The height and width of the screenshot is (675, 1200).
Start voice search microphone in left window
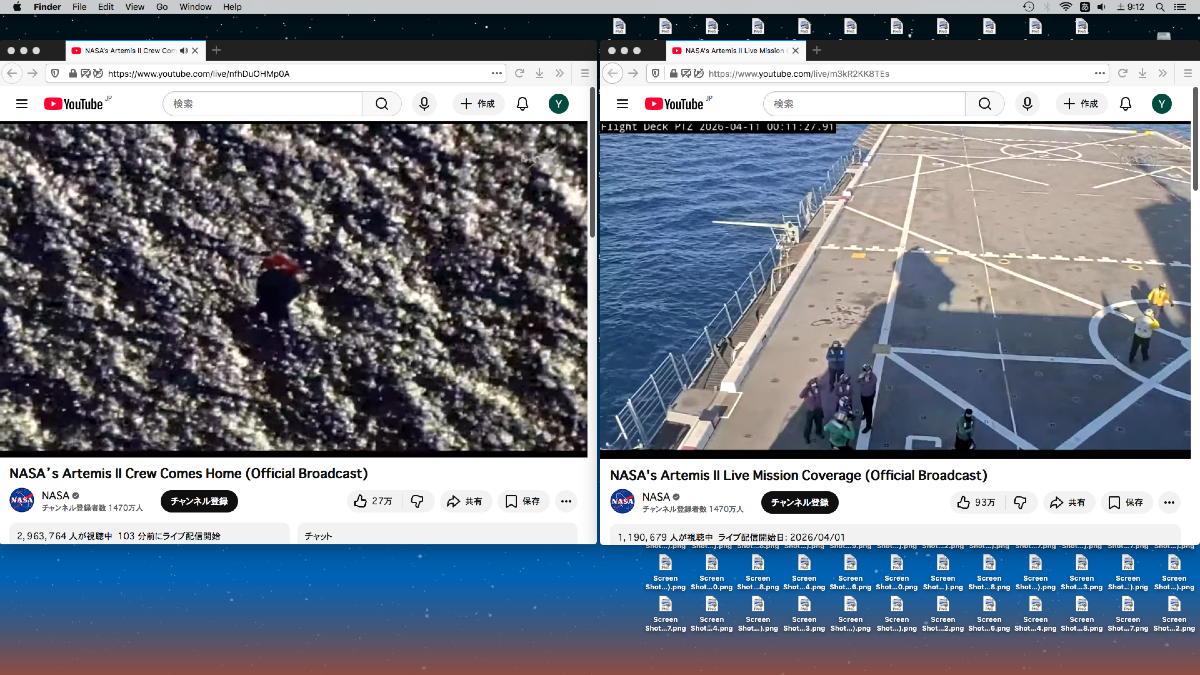pos(424,104)
